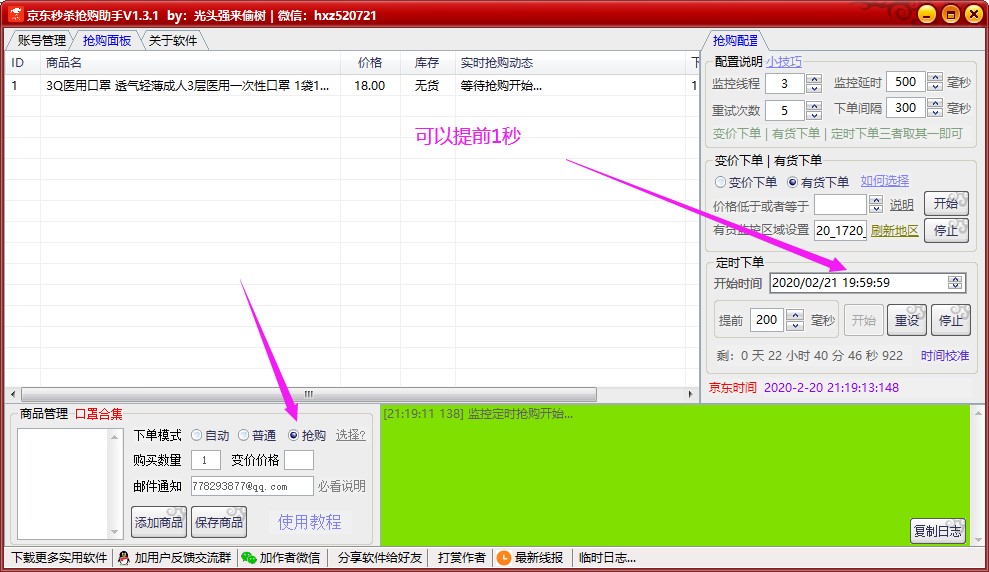Minimize the window with the yellow button
The width and height of the screenshot is (989, 572).
[927, 15]
